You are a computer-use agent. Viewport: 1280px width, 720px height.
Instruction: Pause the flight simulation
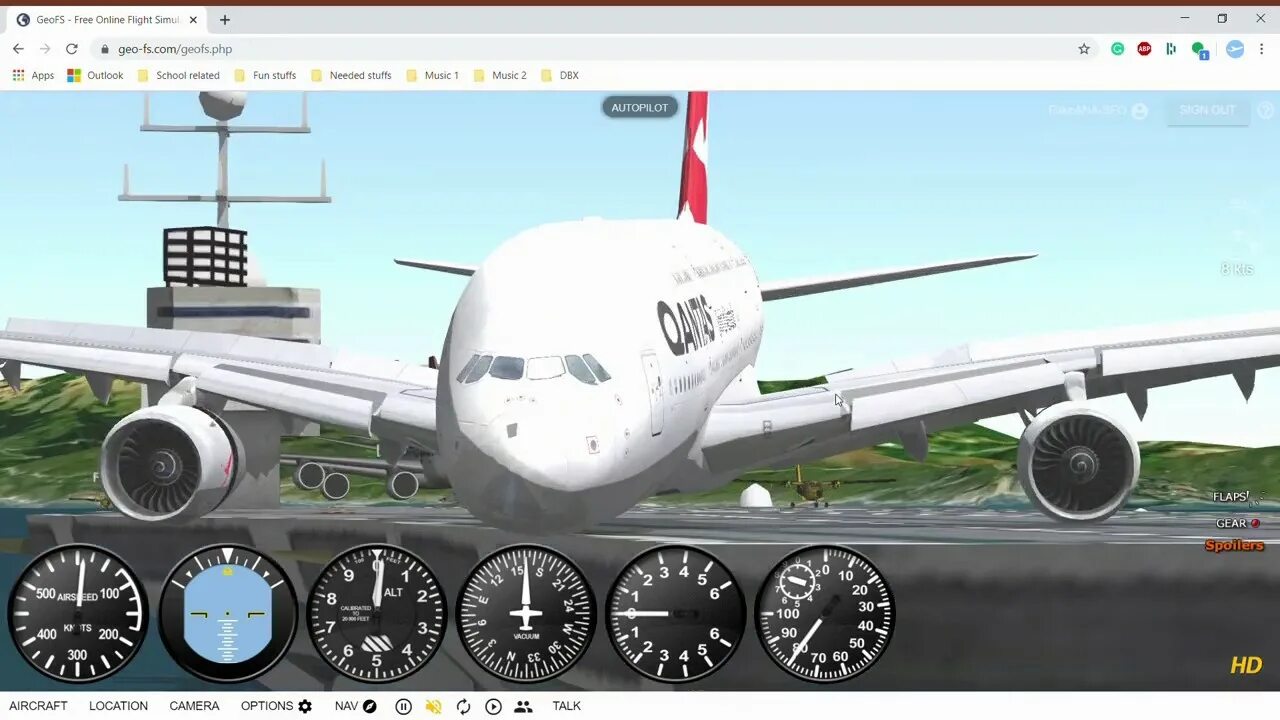403,706
